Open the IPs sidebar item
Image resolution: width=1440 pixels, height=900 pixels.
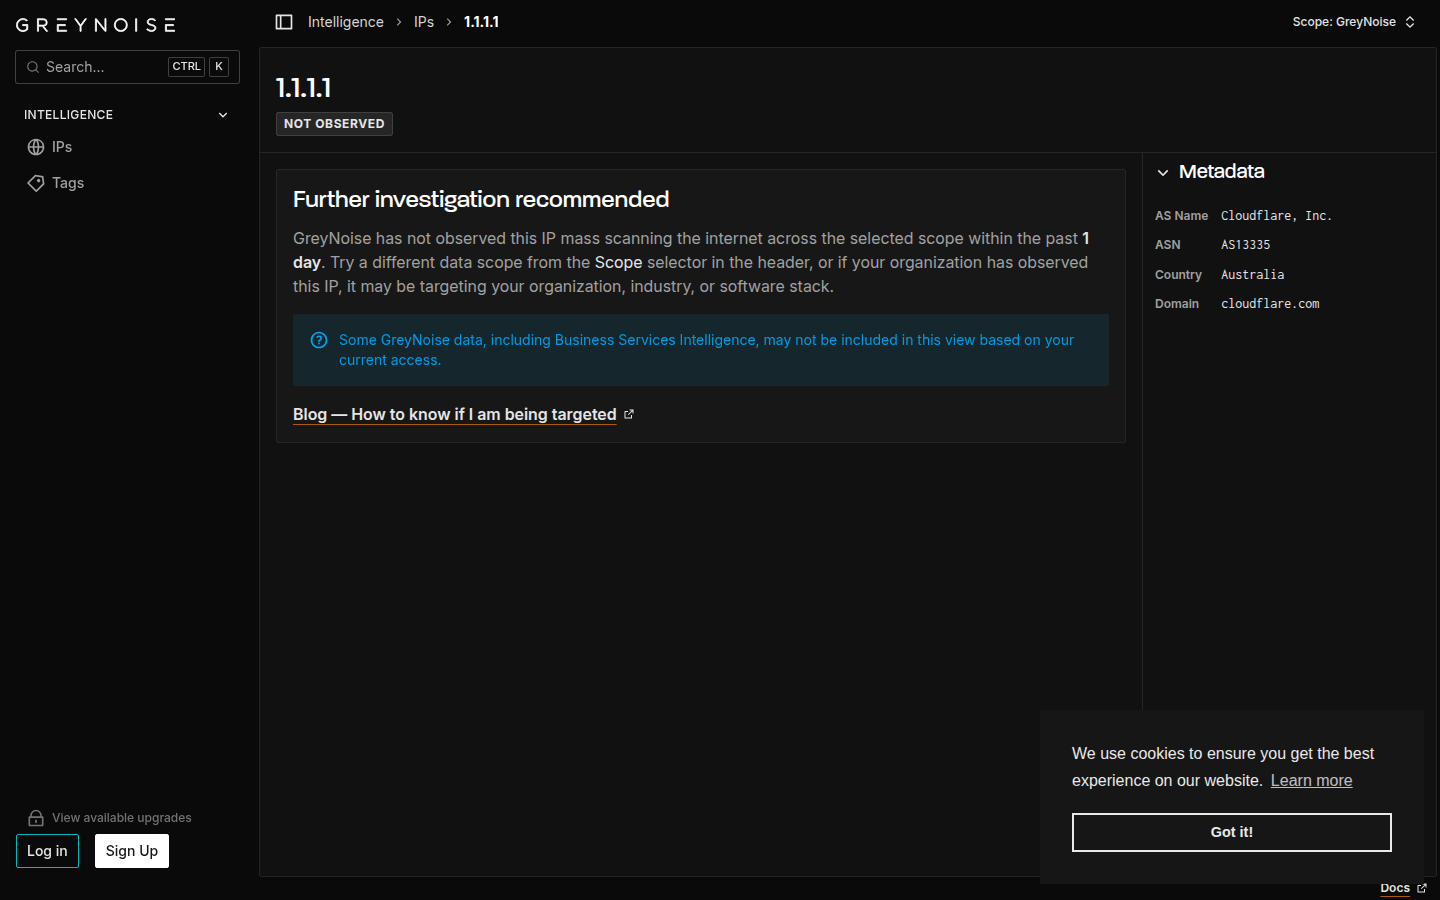click(128, 147)
